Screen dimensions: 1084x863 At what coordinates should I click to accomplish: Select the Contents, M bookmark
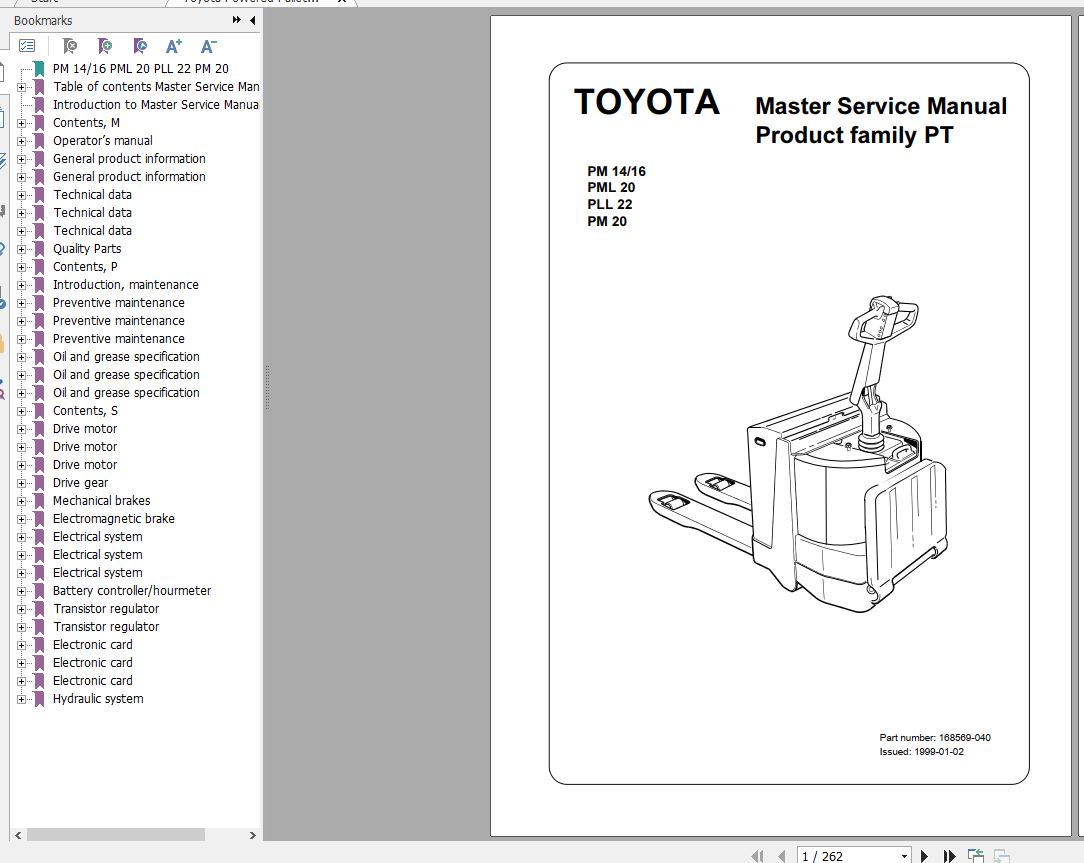click(x=86, y=122)
